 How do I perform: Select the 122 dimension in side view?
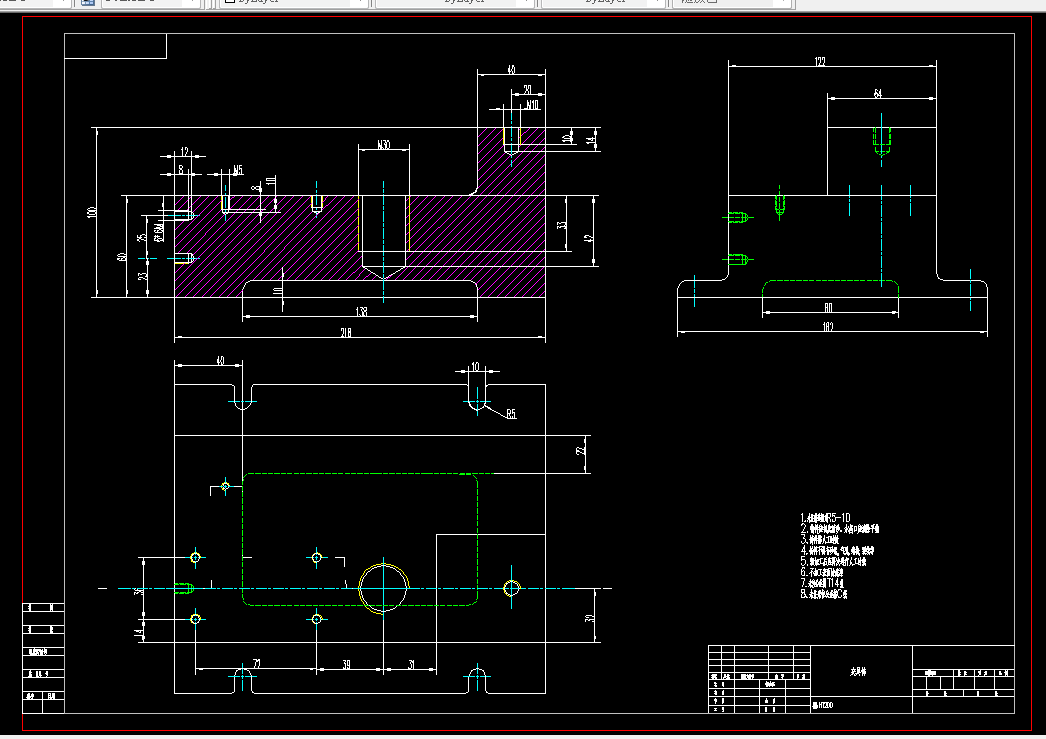coord(820,61)
